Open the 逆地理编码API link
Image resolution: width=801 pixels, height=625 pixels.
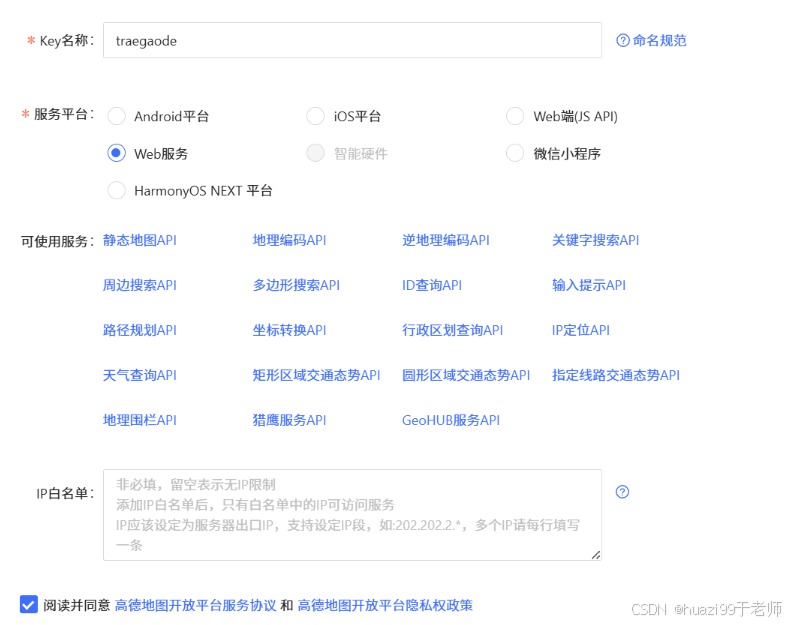pyautogui.click(x=445, y=240)
